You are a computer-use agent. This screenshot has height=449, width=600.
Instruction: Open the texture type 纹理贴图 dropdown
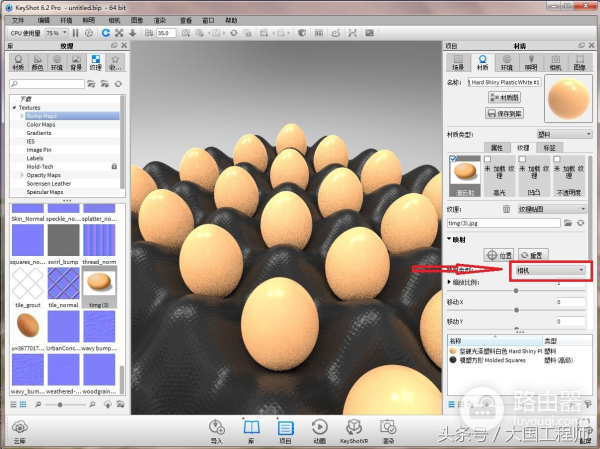[552, 209]
